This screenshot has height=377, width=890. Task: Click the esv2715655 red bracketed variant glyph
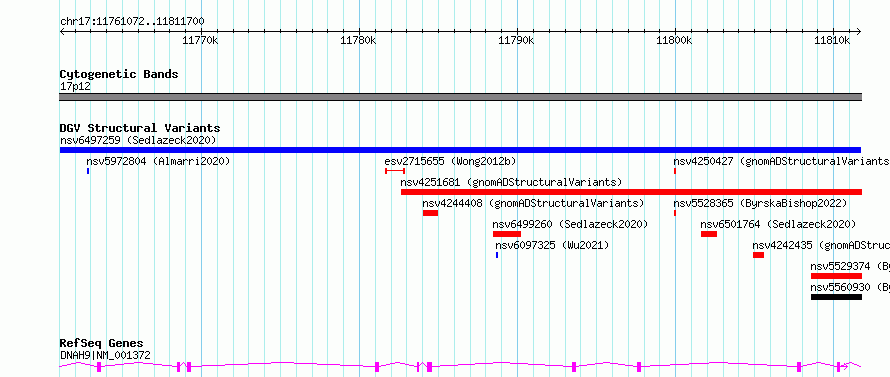[395, 171]
